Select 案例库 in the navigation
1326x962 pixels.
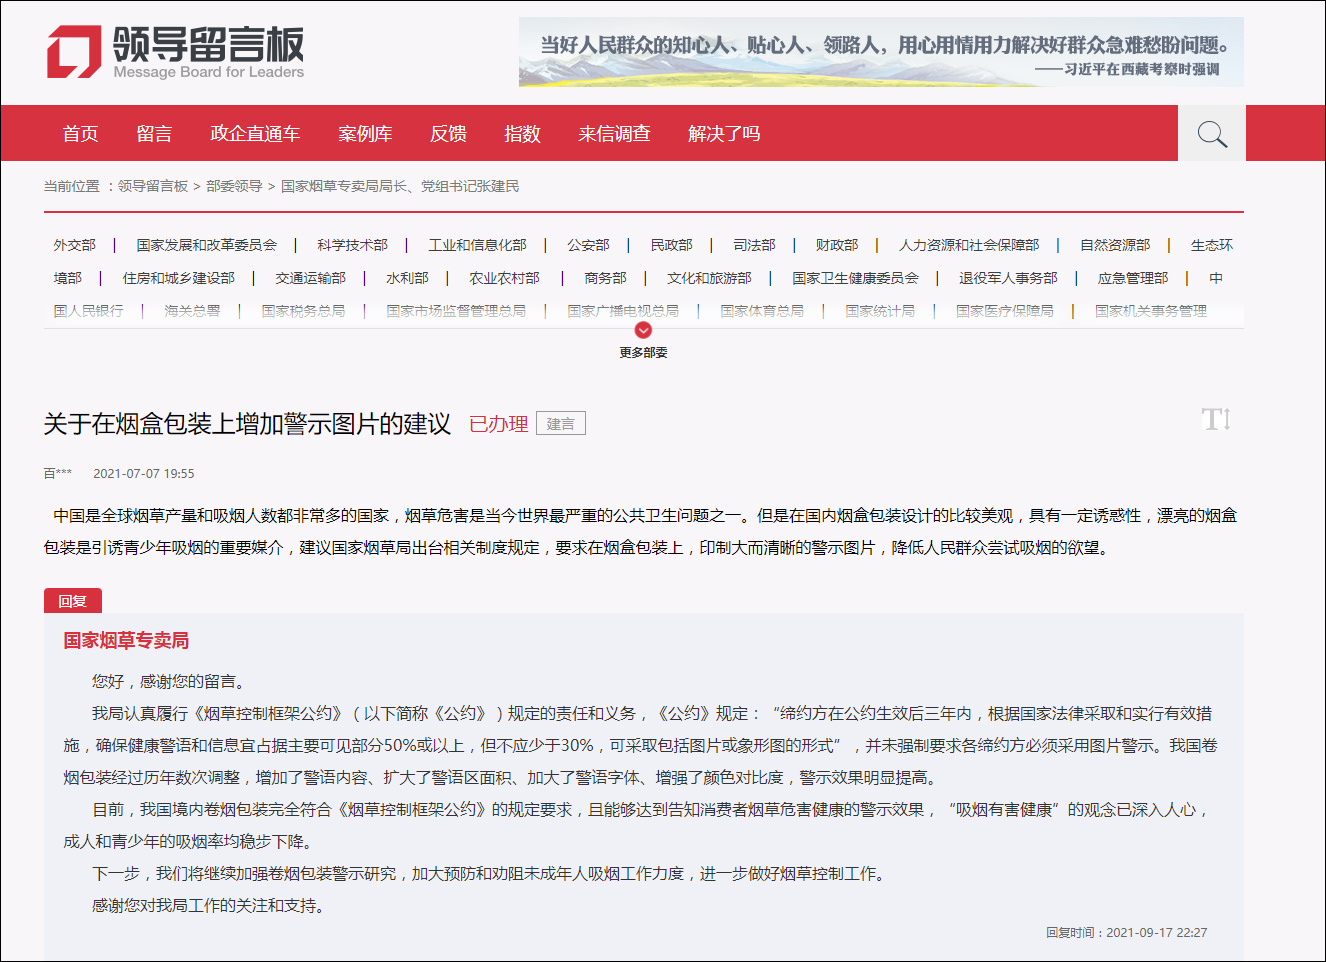[366, 133]
